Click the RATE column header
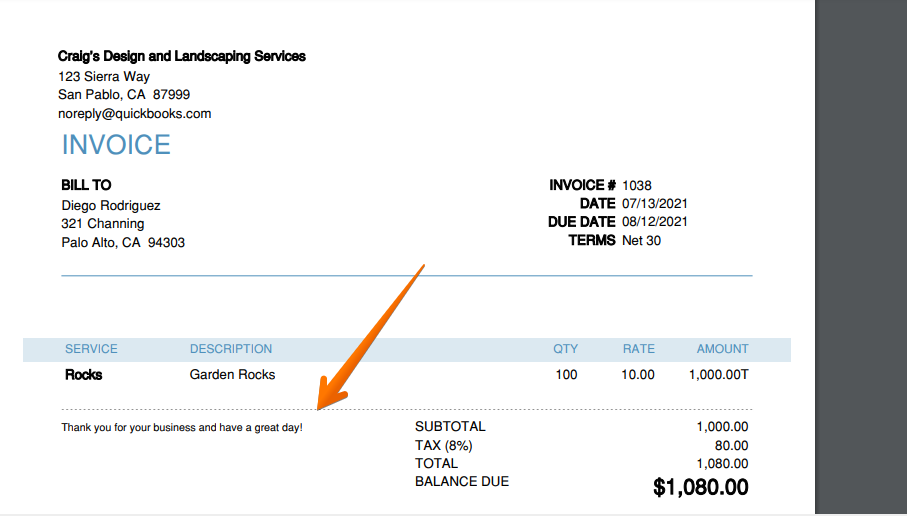The image size is (907, 524). (639, 349)
